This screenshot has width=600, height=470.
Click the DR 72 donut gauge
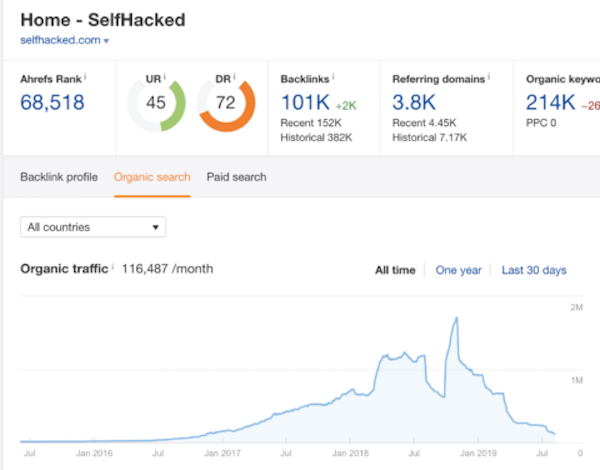pos(226,103)
